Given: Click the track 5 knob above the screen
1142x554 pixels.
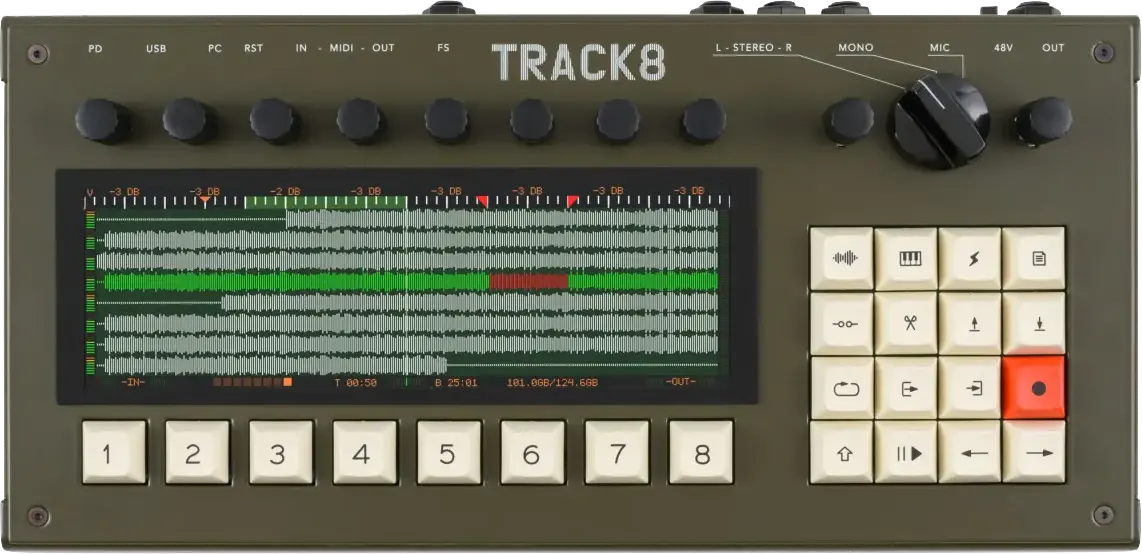Looking at the screenshot, I should click(x=446, y=120).
